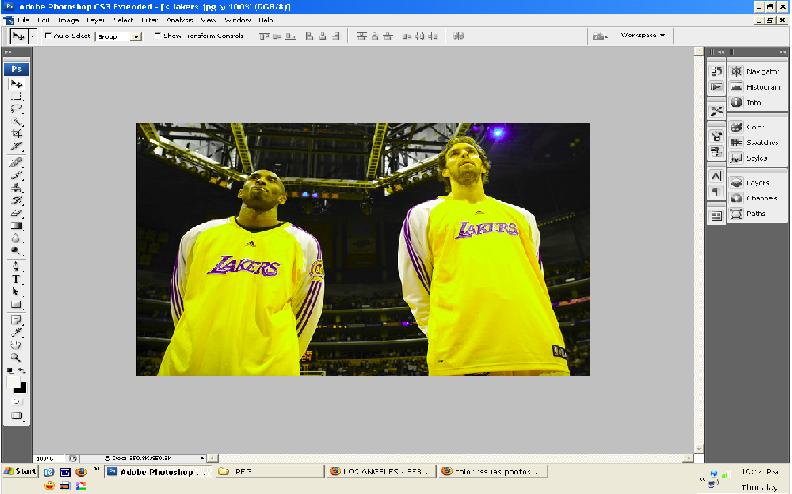The height and width of the screenshot is (494, 792).
Task: Select the Rectangular Marquee tool
Action: [x=16, y=96]
